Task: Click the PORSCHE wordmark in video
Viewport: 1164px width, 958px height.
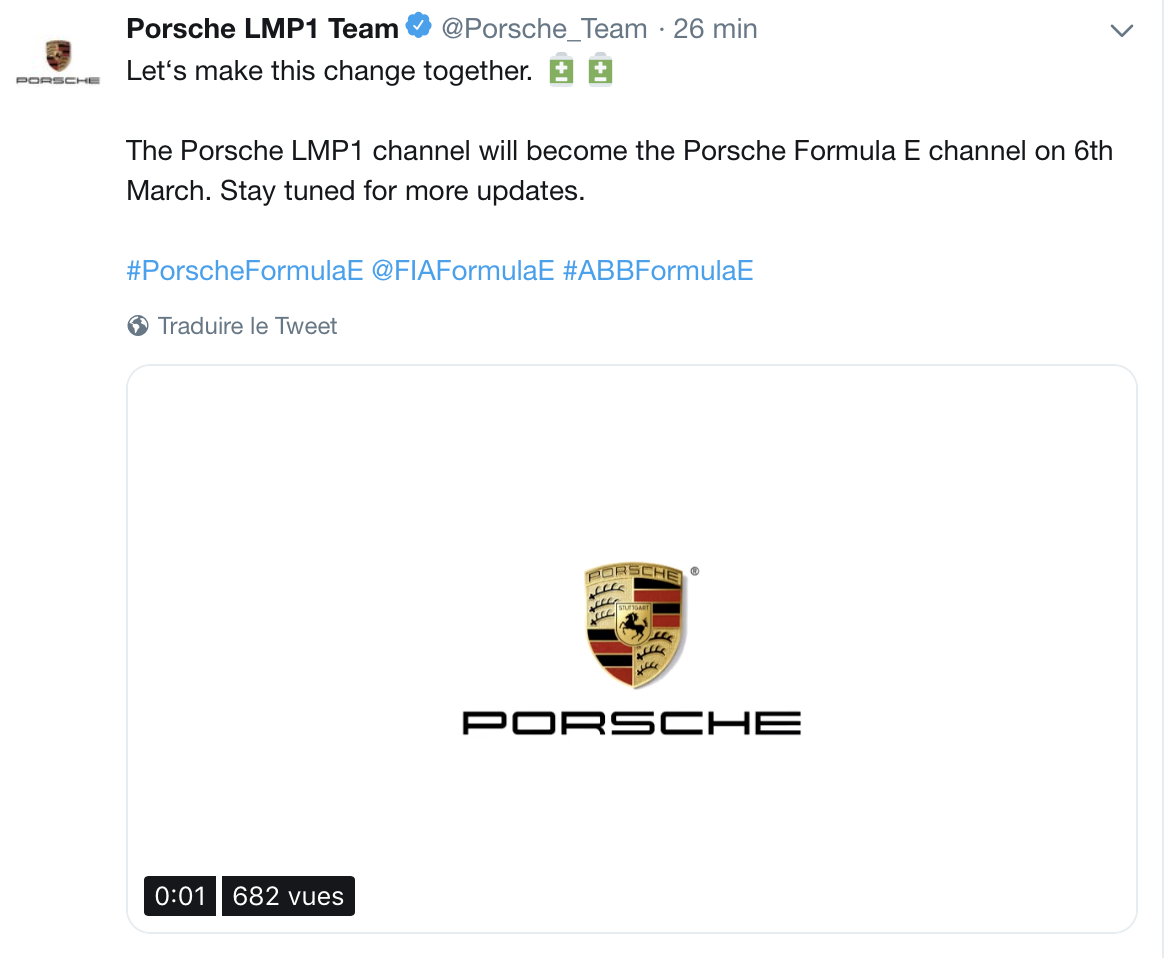Action: point(632,723)
